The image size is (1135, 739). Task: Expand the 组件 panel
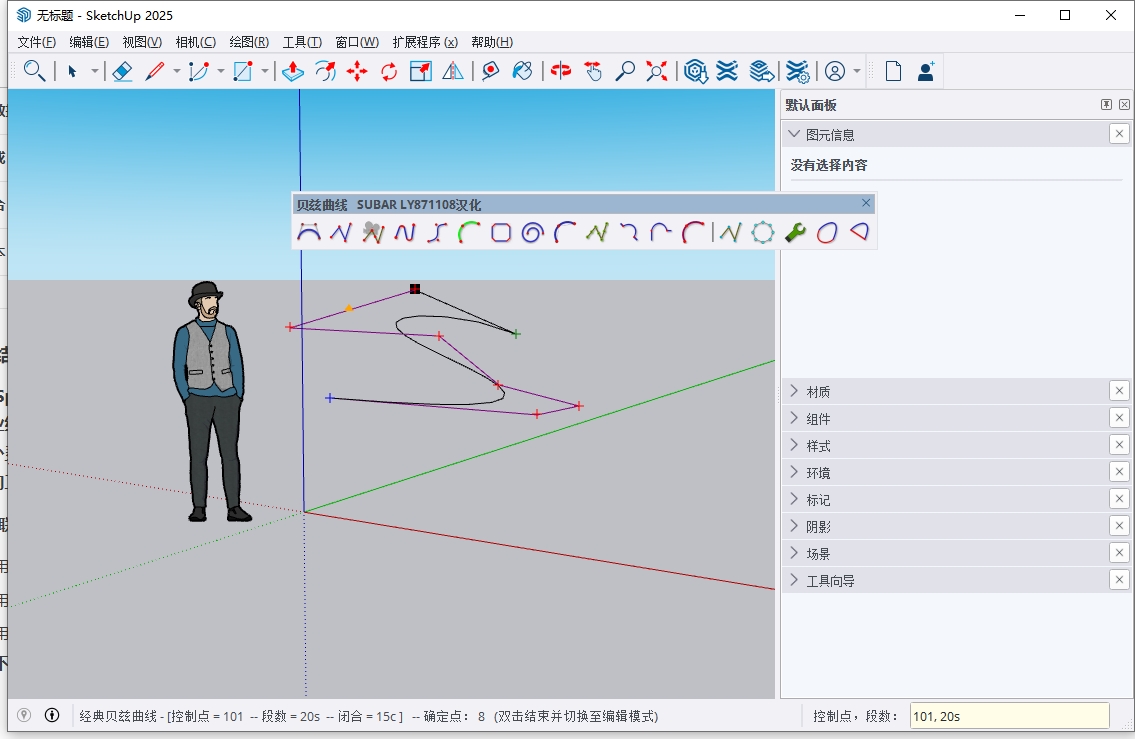click(x=794, y=418)
